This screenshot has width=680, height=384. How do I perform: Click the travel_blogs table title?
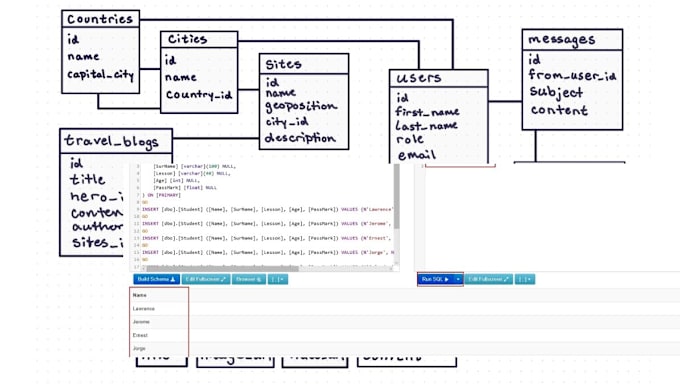pos(111,141)
